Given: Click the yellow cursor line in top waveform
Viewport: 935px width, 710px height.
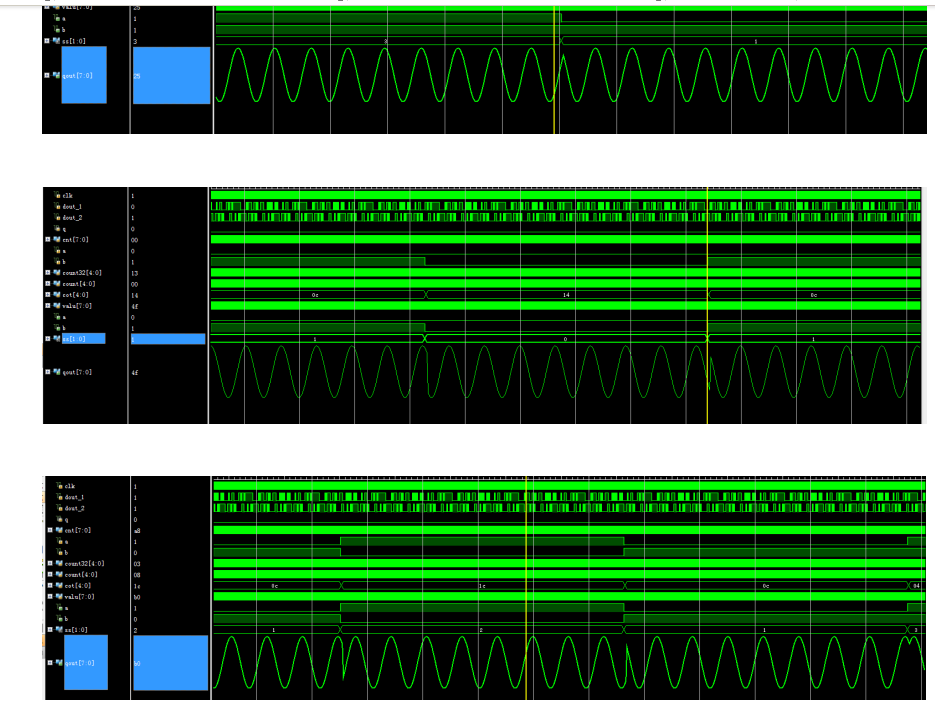Looking at the screenshot, I should click(x=553, y=70).
